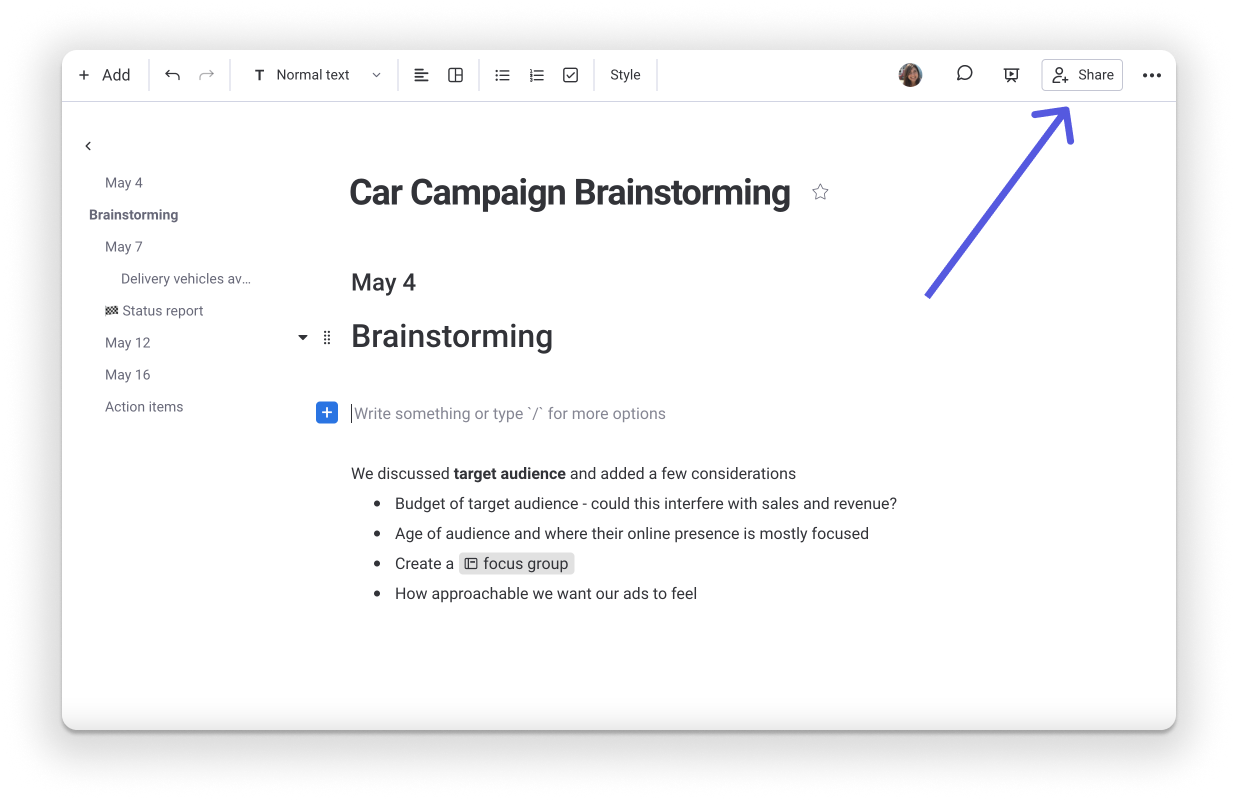Click the blue plus insert button
The width and height of the screenshot is (1234, 800).
pos(326,412)
